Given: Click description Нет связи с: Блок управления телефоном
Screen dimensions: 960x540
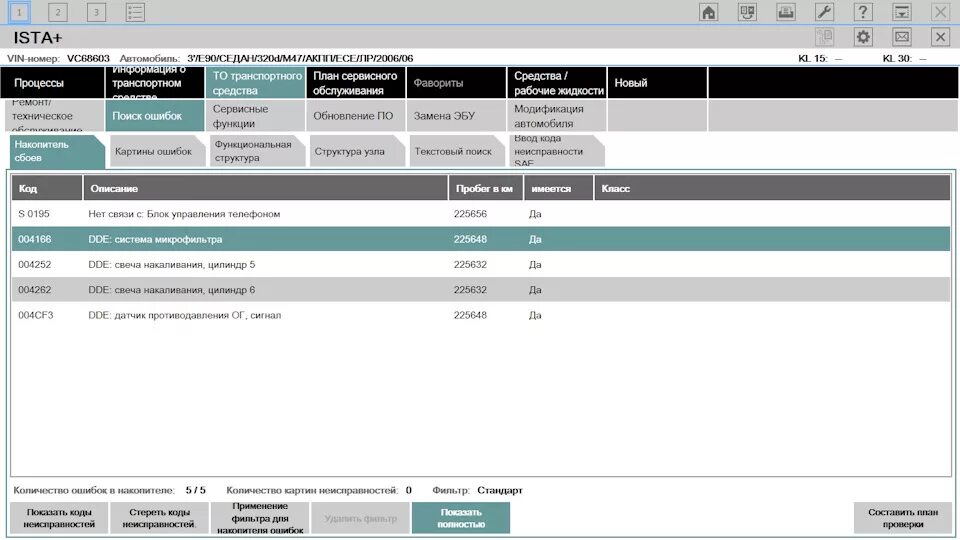Looking at the screenshot, I should tap(184, 214).
